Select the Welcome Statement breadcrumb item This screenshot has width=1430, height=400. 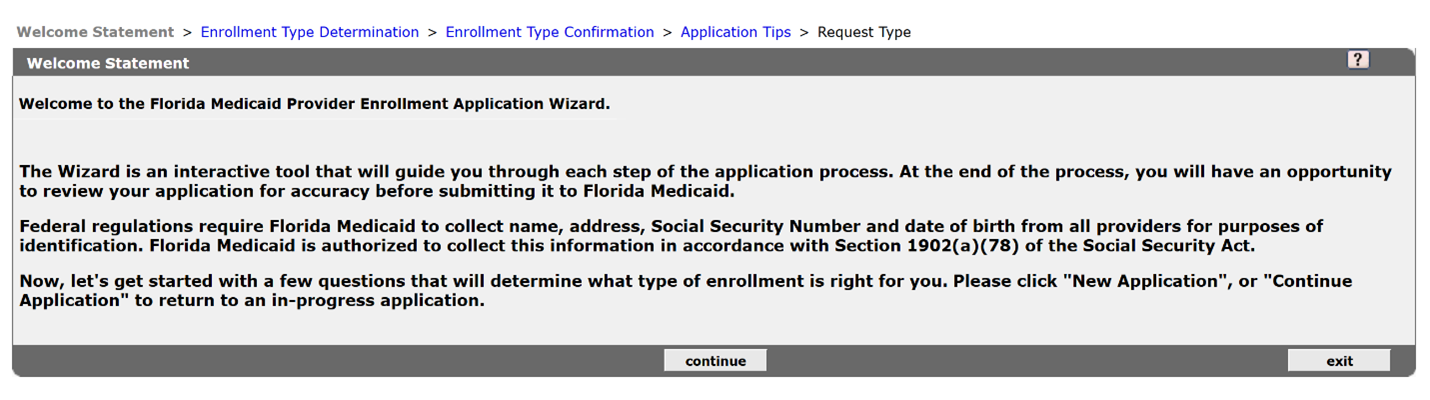[95, 32]
